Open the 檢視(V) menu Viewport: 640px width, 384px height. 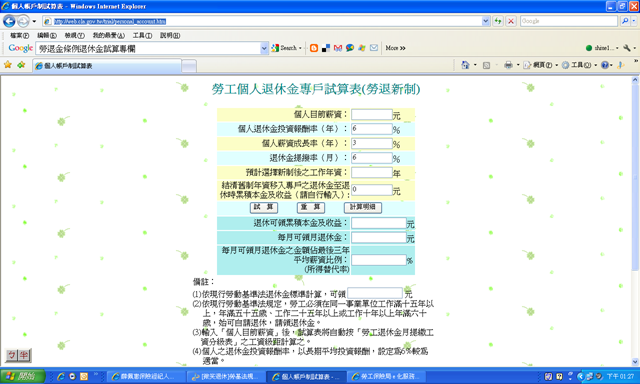pyautogui.click(x=75, y=36)
